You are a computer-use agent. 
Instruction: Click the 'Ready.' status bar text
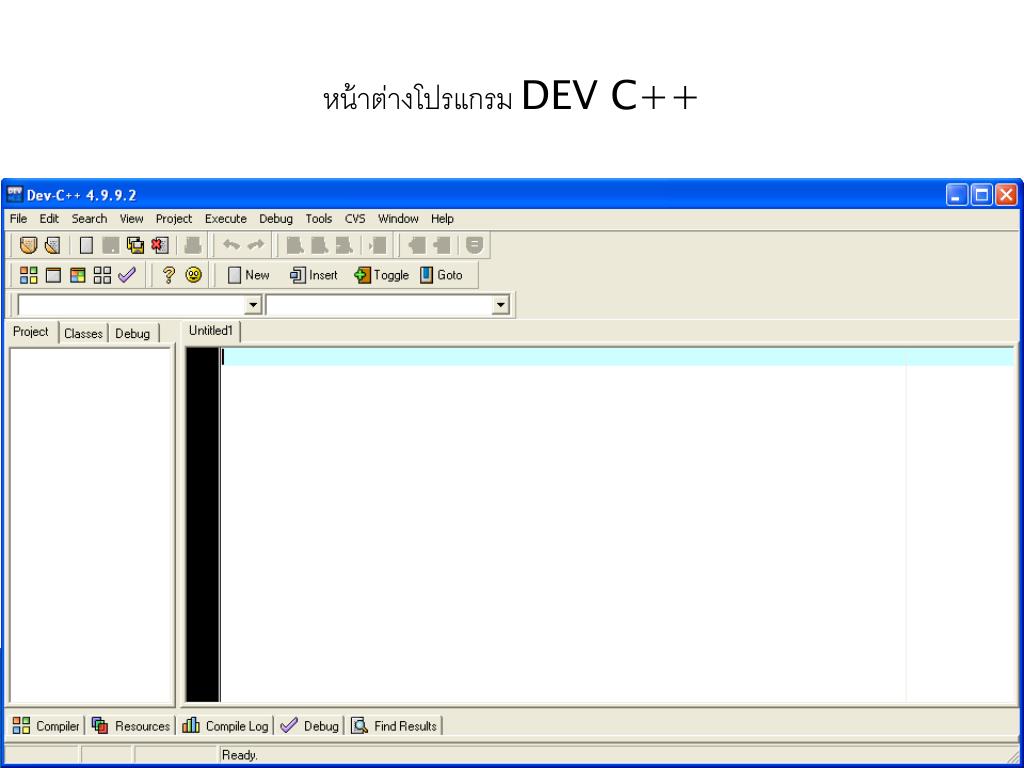240,756
